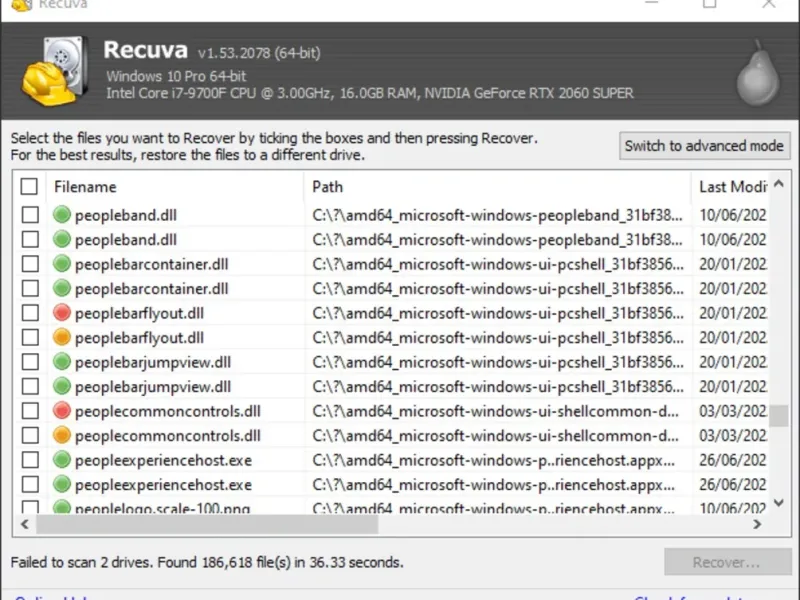Tick checkbox for red-status peoplebarflyout.dll row

pyautogui.click(x=30, y=313)
